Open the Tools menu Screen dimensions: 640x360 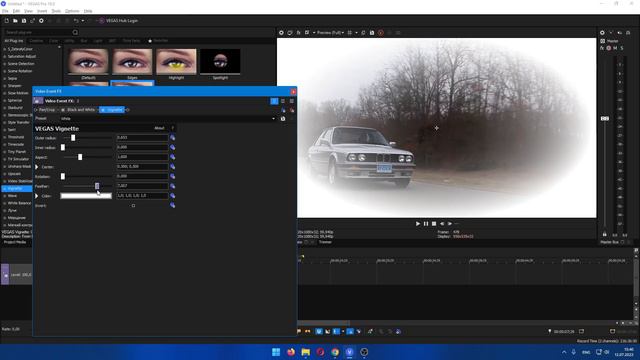click(x=56, y=11)
